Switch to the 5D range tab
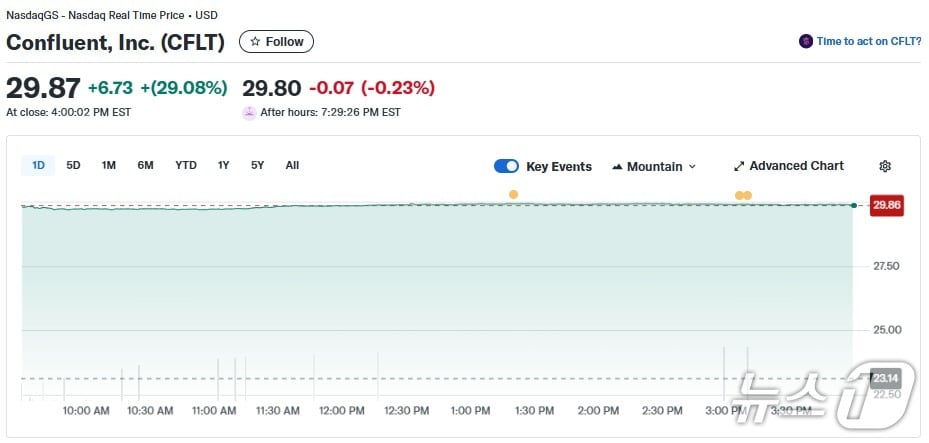The image size is (929, 443). (73, 165)
